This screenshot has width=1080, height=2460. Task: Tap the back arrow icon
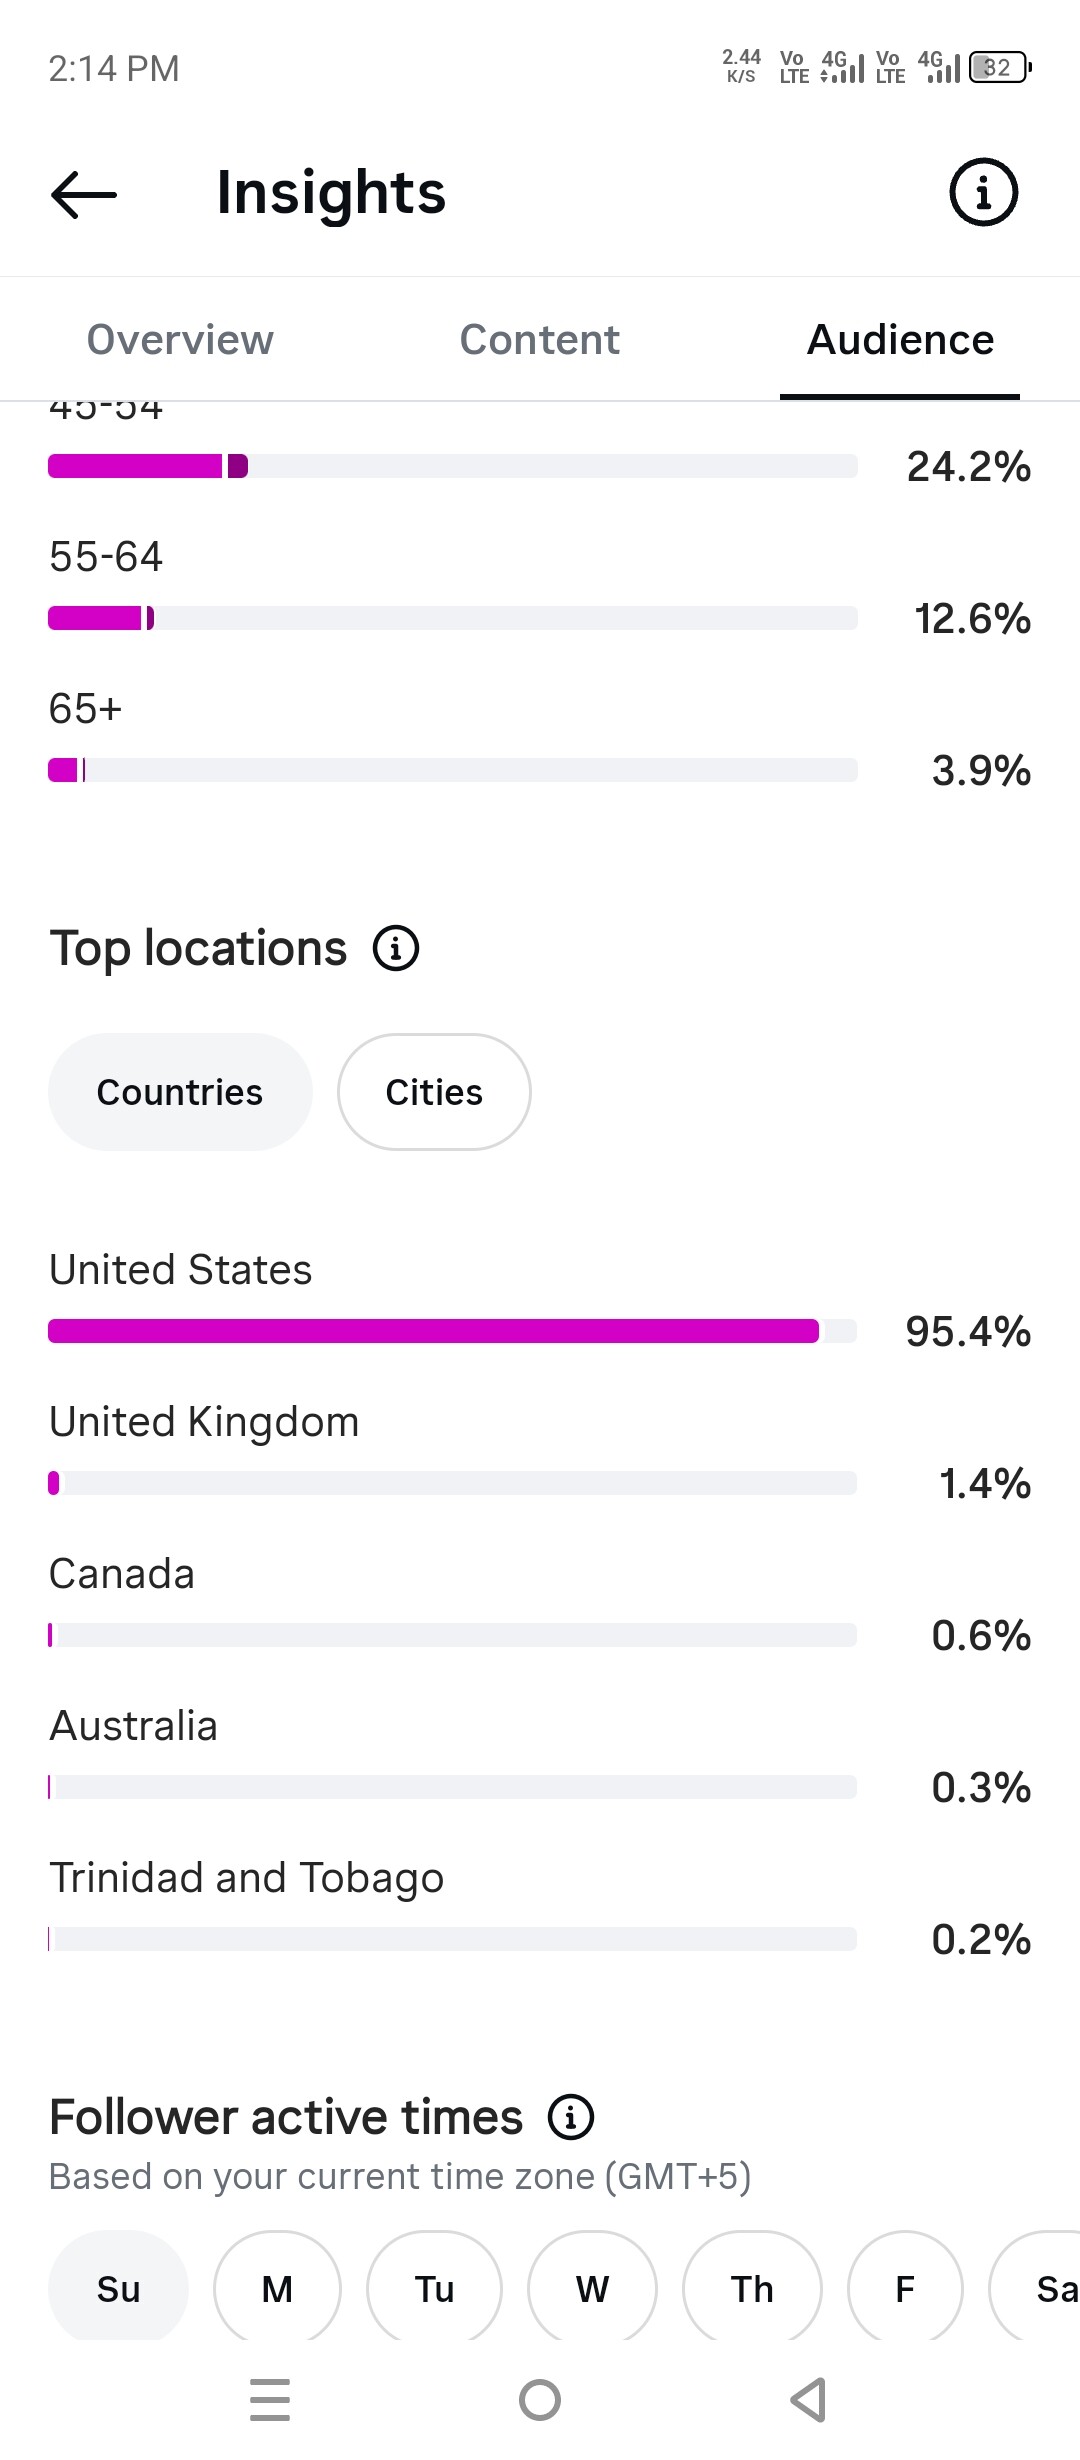pyautogui.click(x=84, y=193)
